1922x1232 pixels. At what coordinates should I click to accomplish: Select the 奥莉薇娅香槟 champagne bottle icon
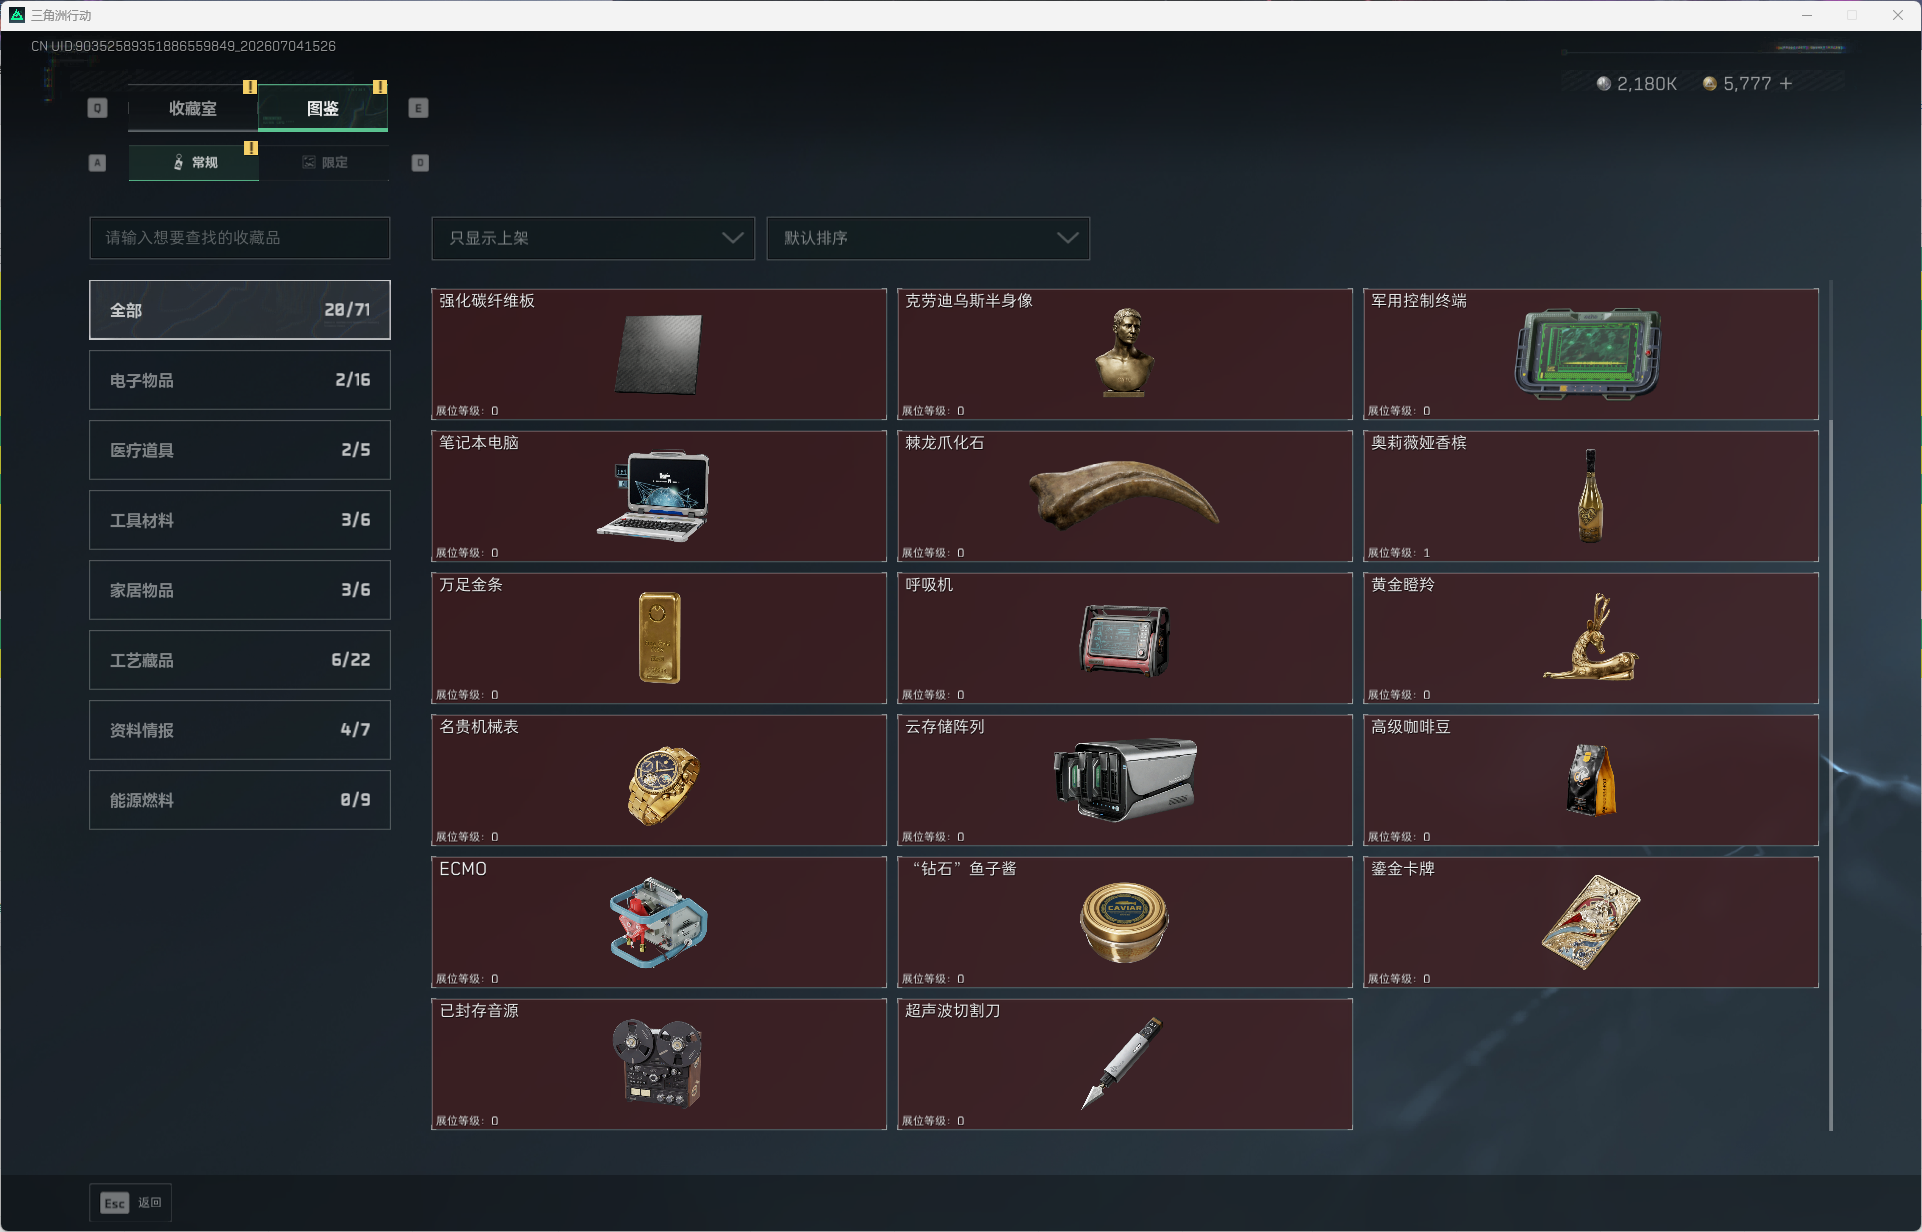click(x=1590, y=496)
